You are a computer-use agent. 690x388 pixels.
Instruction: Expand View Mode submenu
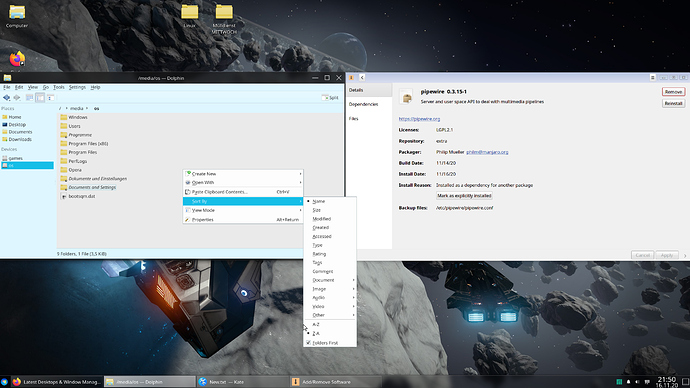(x=243, y=210)
